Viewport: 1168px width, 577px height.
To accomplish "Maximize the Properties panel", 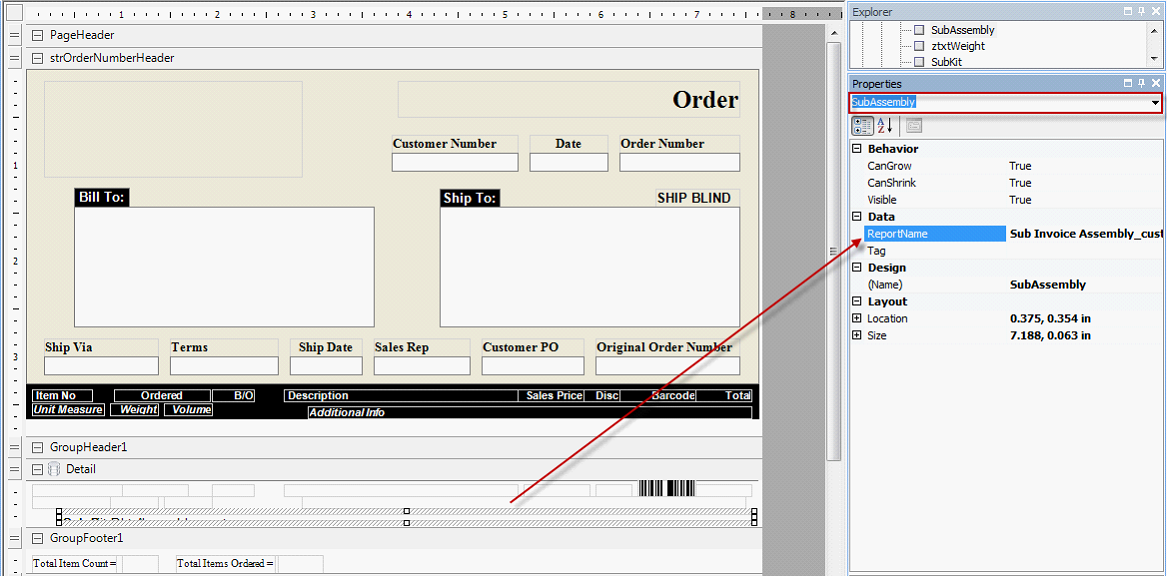I will [x=1129, y=83].
